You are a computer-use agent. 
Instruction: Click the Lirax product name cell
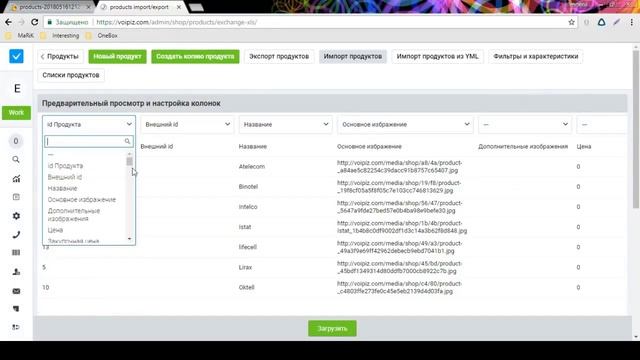coord(245,267)
